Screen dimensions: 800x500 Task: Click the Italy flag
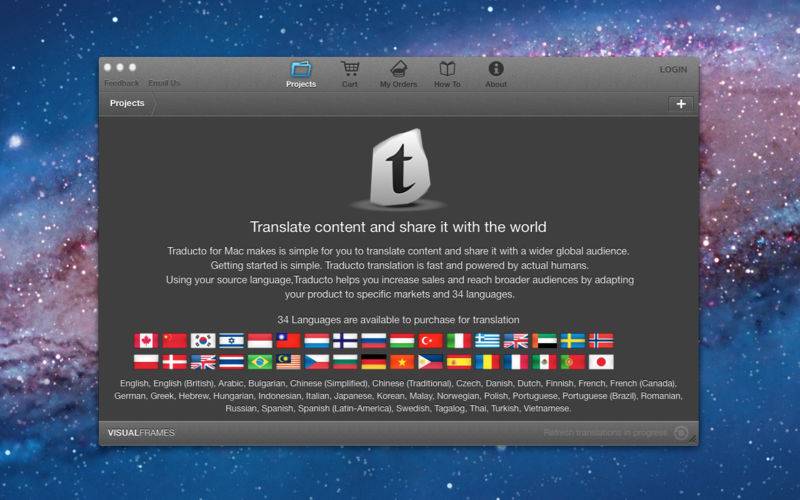tap(459, 341)
